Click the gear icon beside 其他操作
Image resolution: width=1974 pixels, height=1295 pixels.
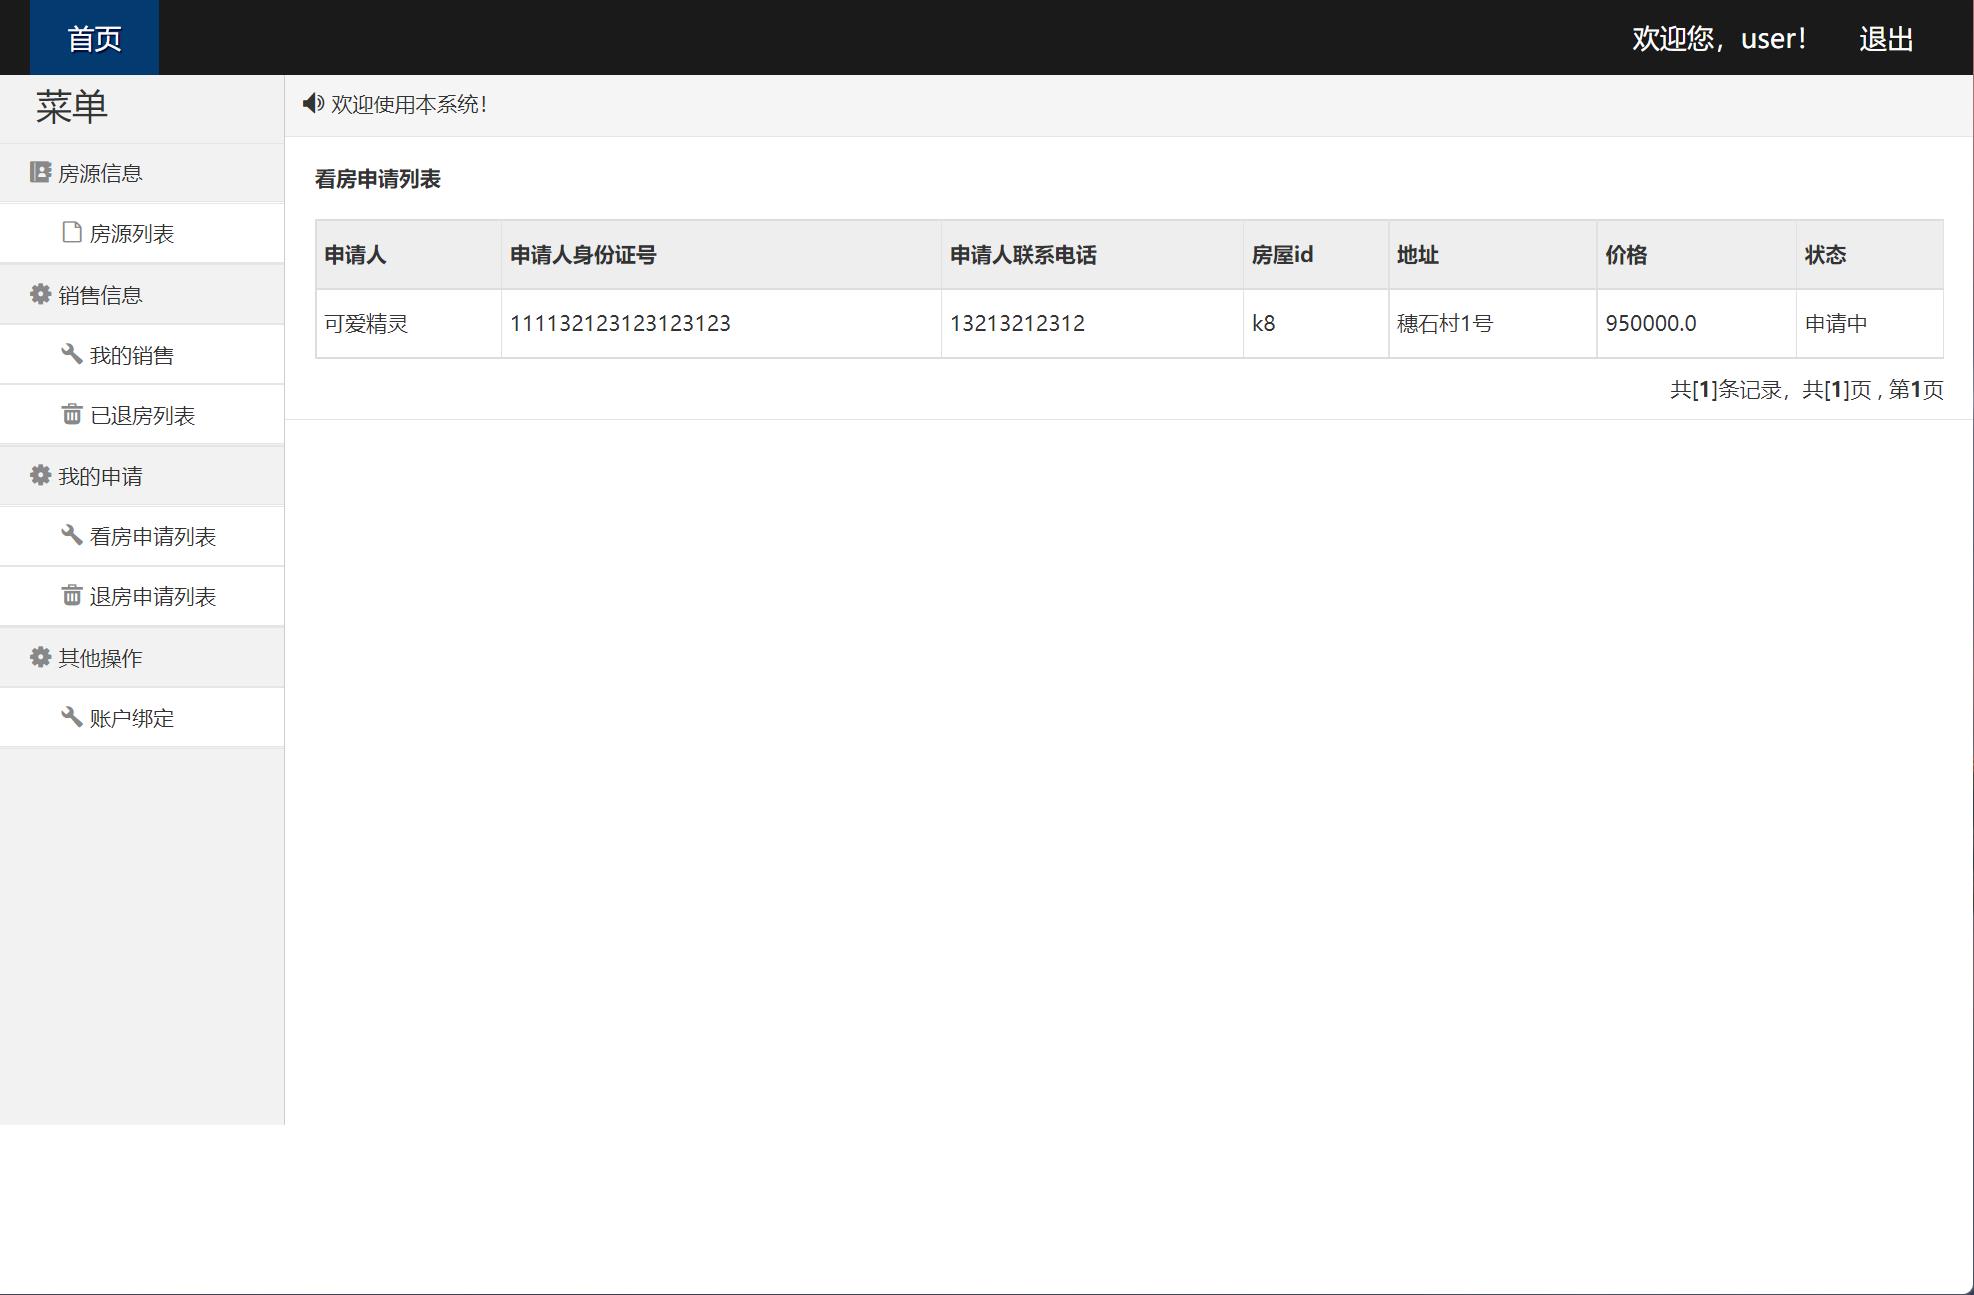click(40, 657)
